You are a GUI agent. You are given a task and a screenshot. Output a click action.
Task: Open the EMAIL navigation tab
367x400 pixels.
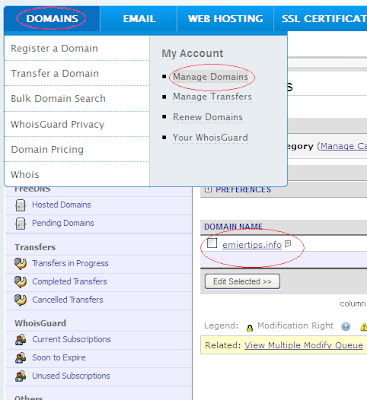pyautogui.click(x=139, y=19)
